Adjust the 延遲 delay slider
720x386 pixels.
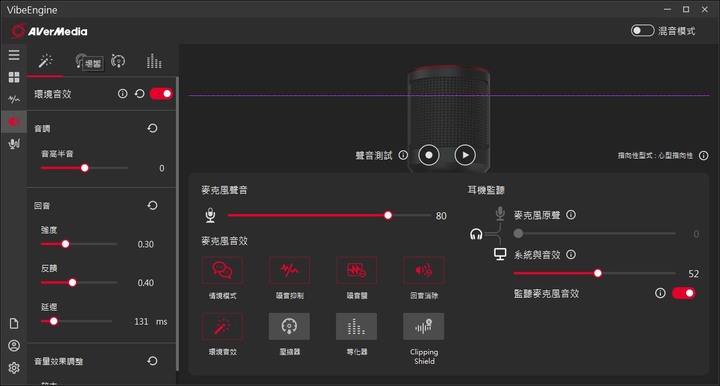(76, 321)
